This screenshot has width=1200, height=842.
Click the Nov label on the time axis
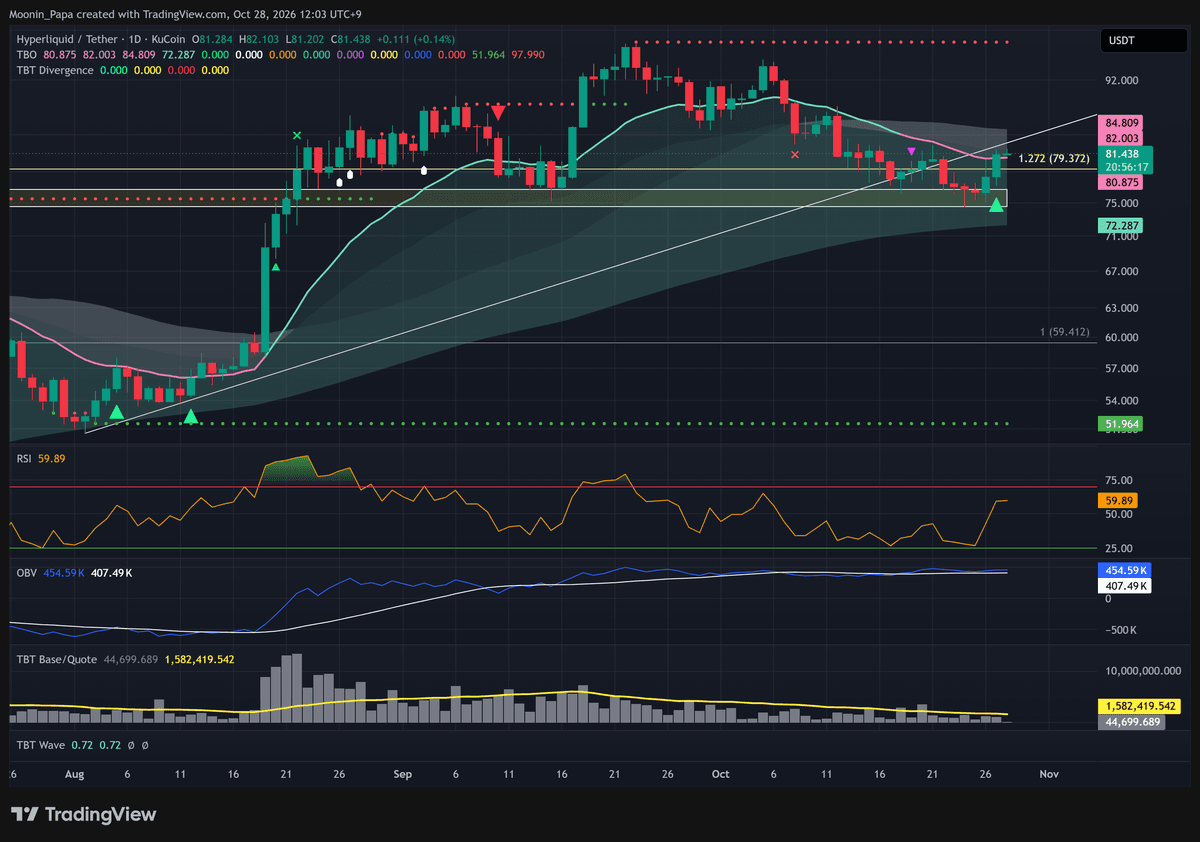[x=1048, y=774]
